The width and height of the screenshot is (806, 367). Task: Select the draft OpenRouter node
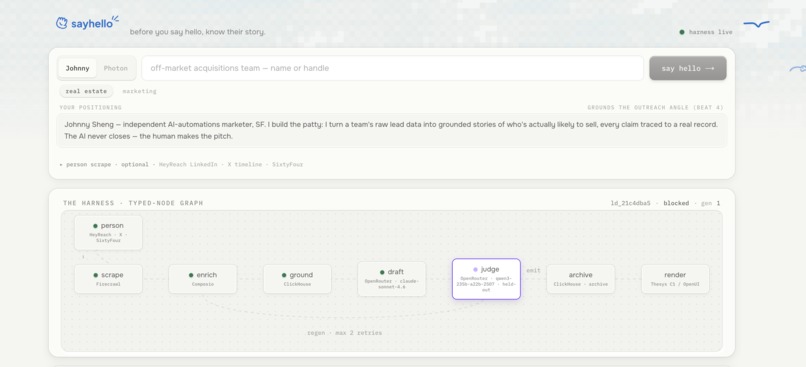tap(392, 279)
